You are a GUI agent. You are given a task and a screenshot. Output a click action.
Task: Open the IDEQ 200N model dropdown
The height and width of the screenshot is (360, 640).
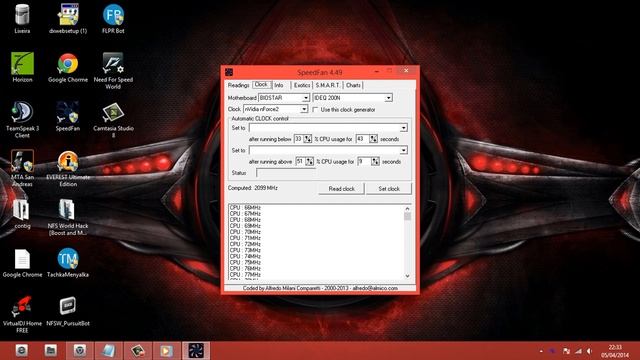388,98
